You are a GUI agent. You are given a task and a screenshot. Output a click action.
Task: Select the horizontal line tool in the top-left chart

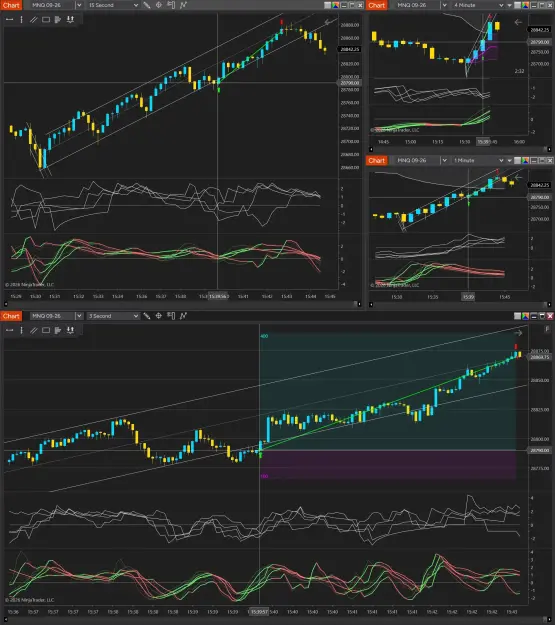tap(10, 20)
